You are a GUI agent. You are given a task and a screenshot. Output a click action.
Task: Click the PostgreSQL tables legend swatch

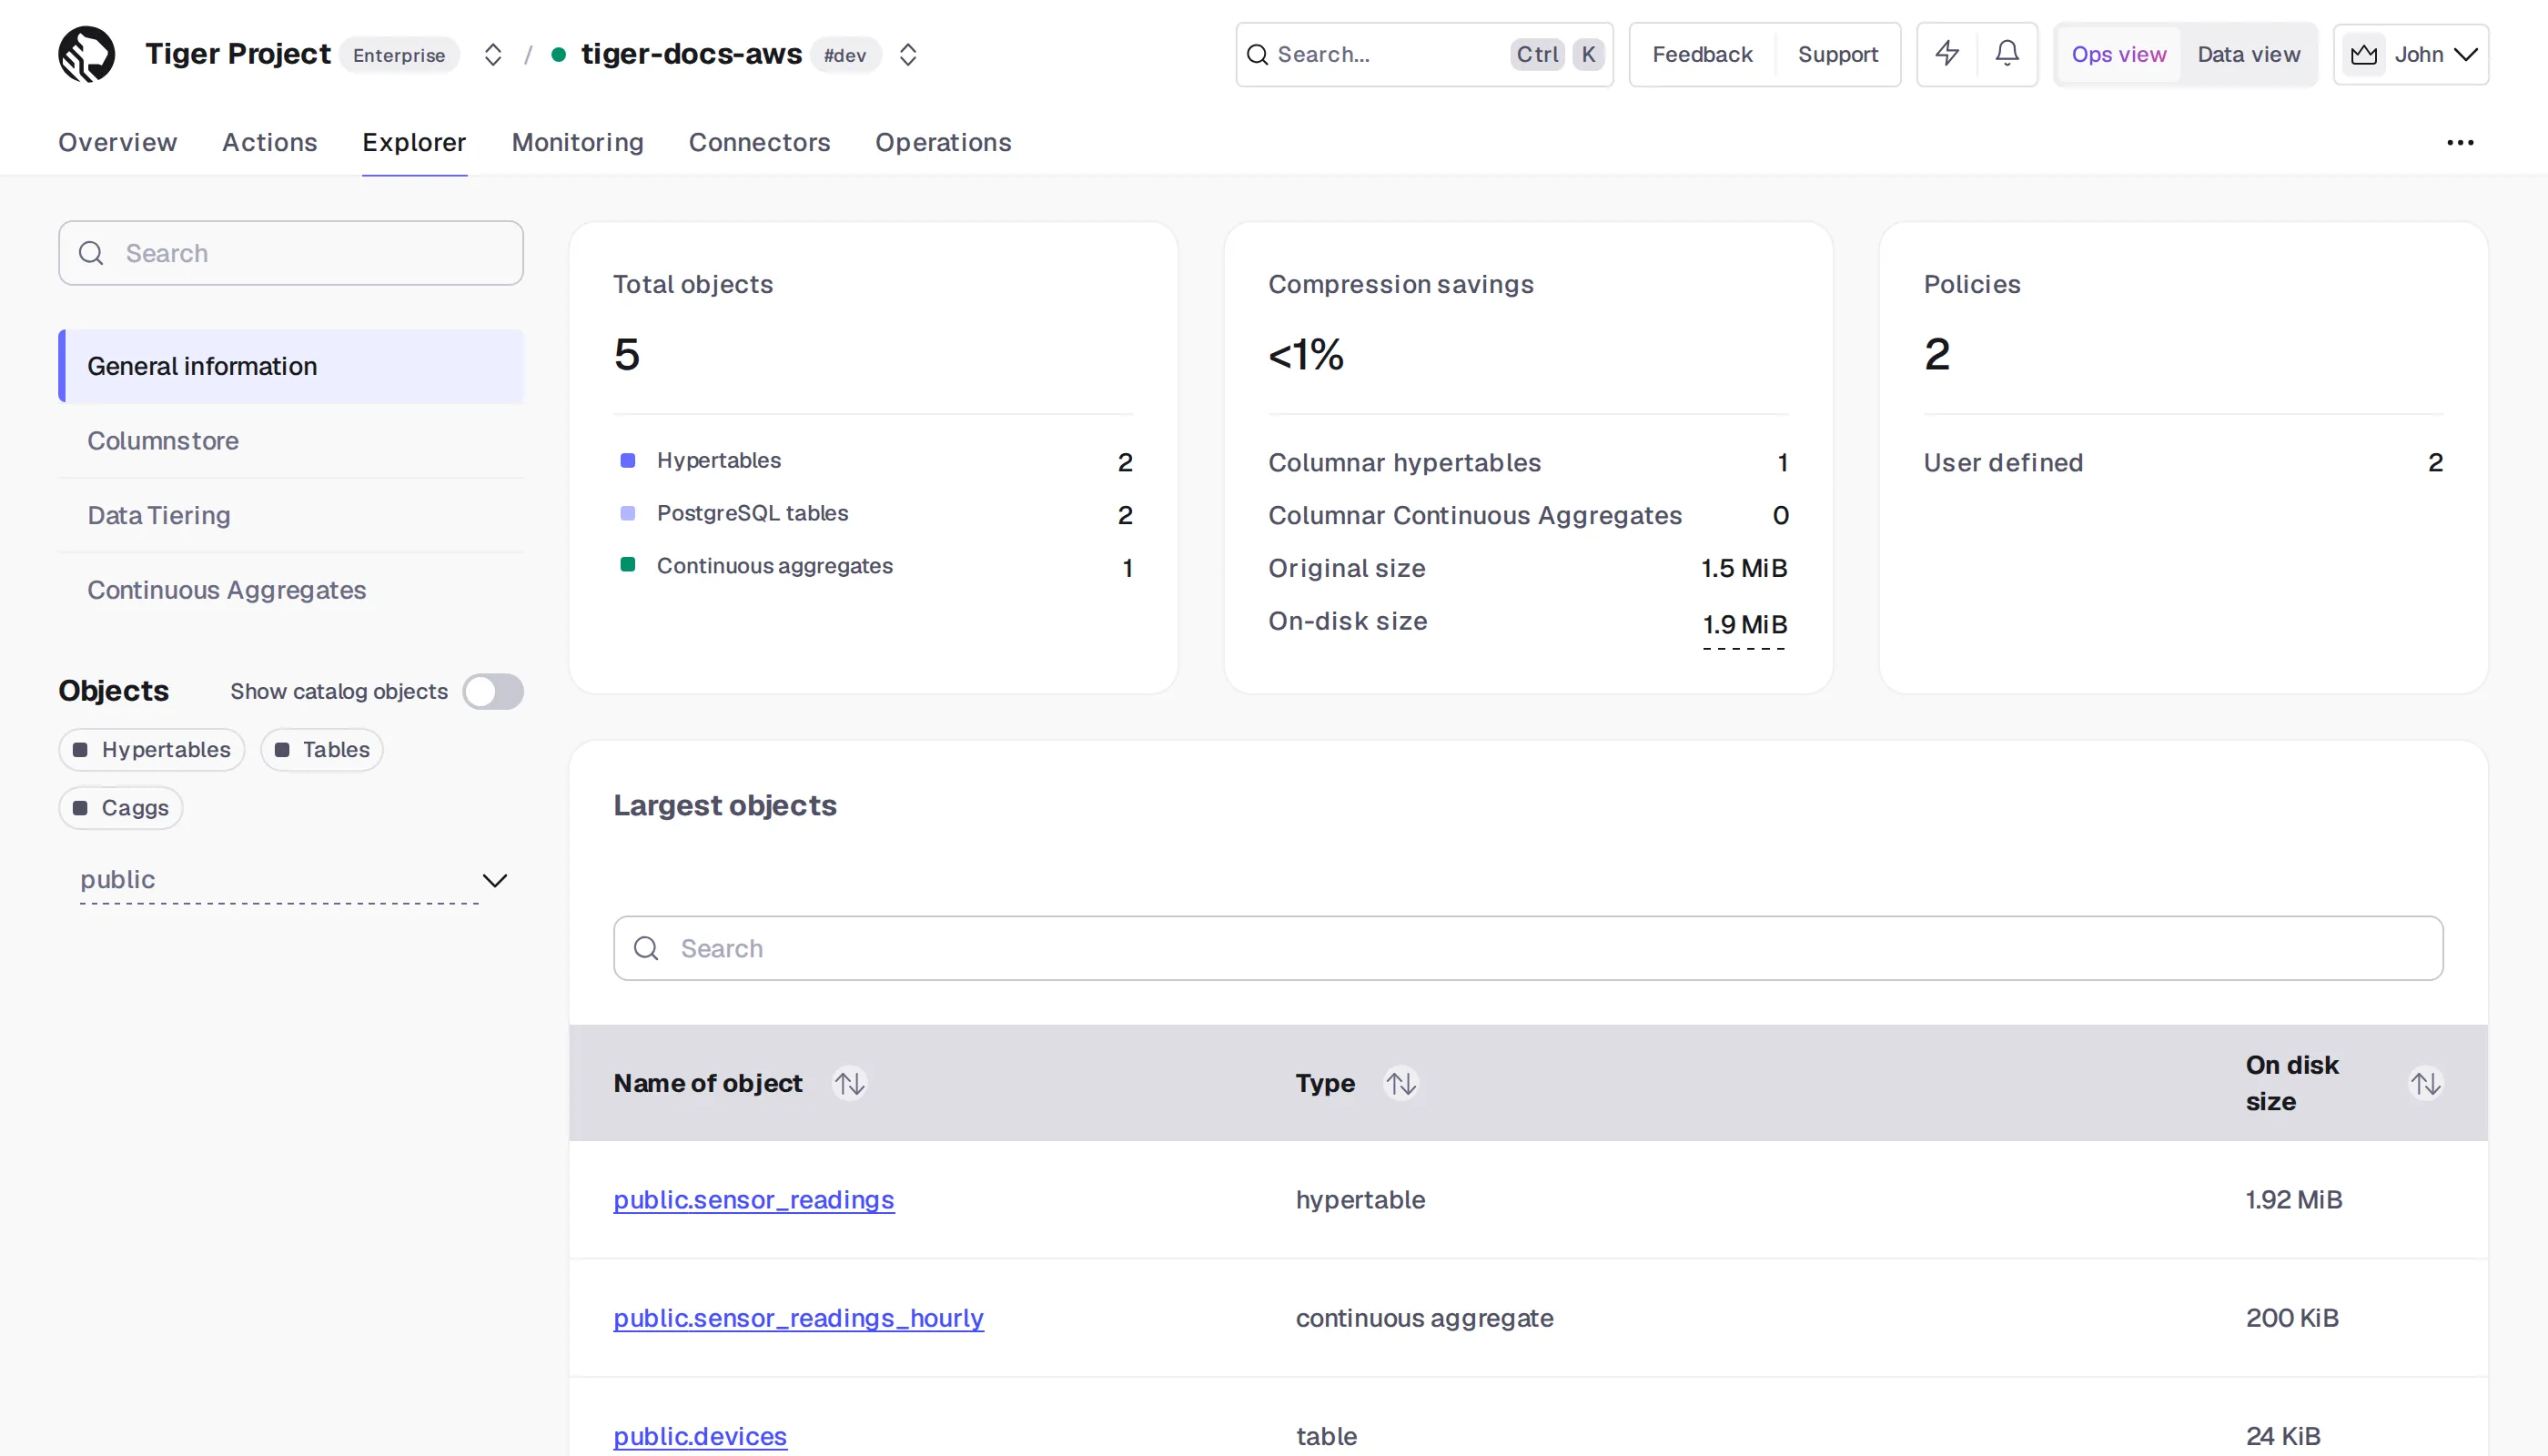click(628, 513)
